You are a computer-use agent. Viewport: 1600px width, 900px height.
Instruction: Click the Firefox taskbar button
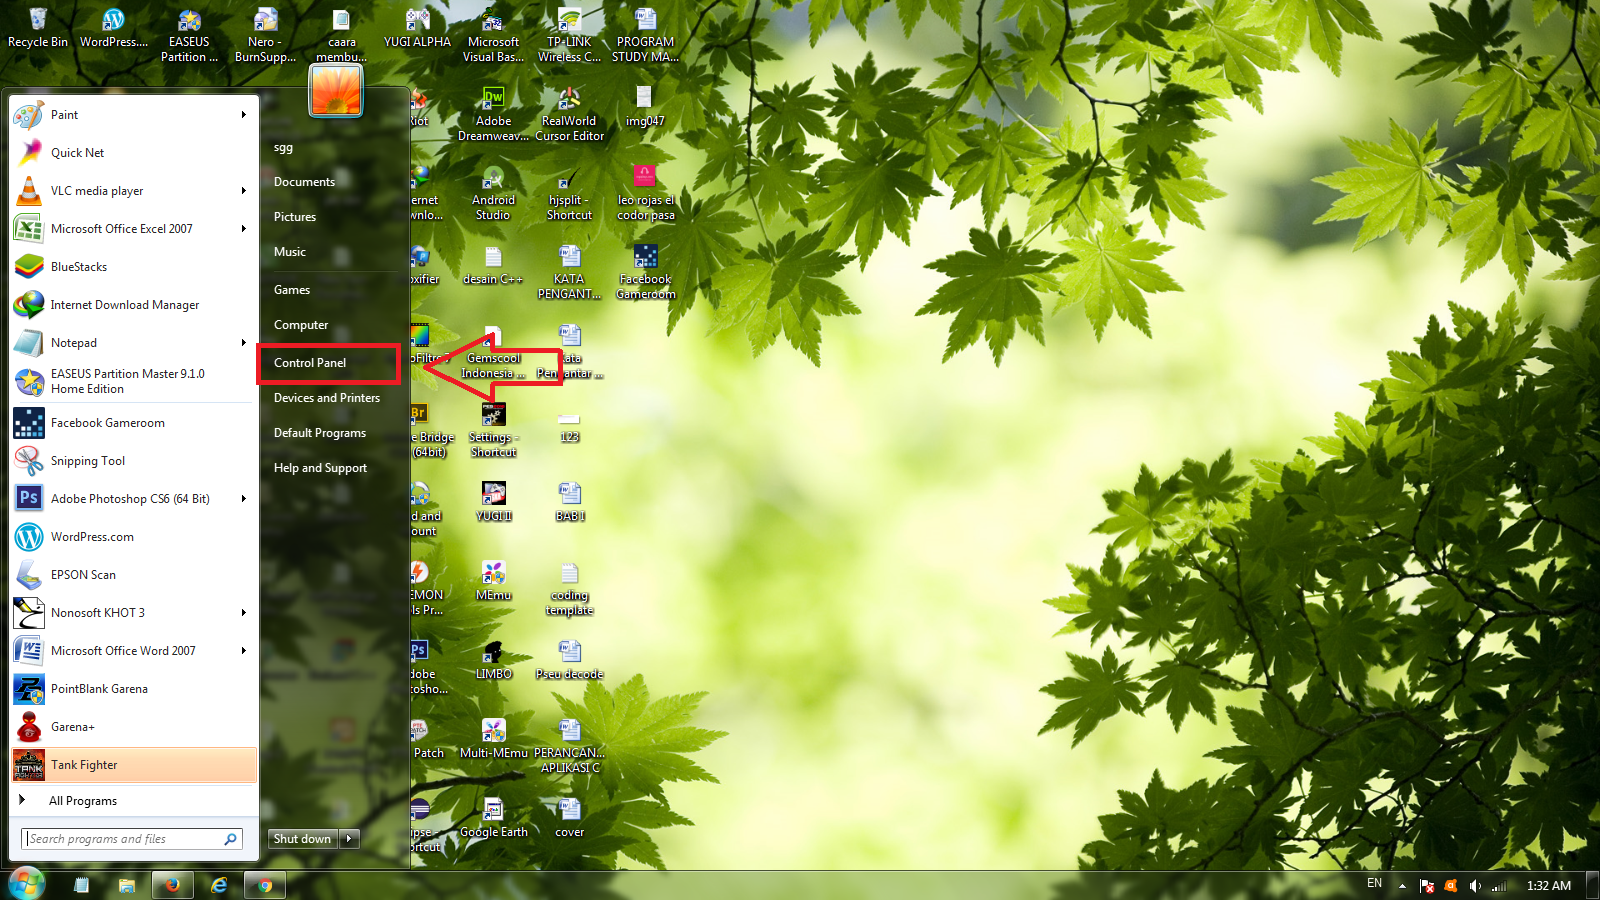[x=172, y=885]
